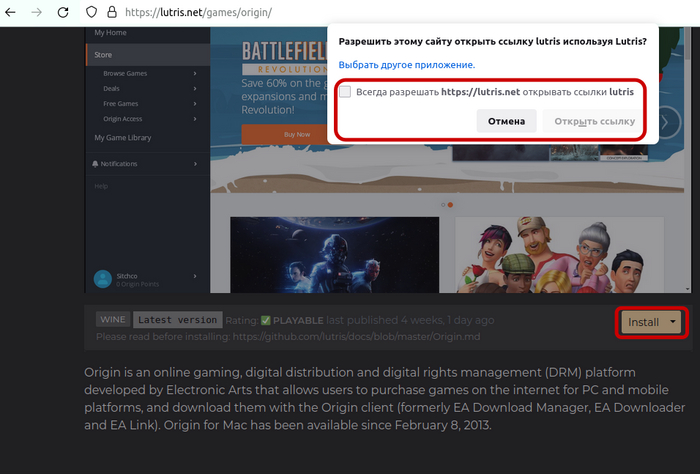Open My Home in Origin sidebar

[x=110, y=33]
